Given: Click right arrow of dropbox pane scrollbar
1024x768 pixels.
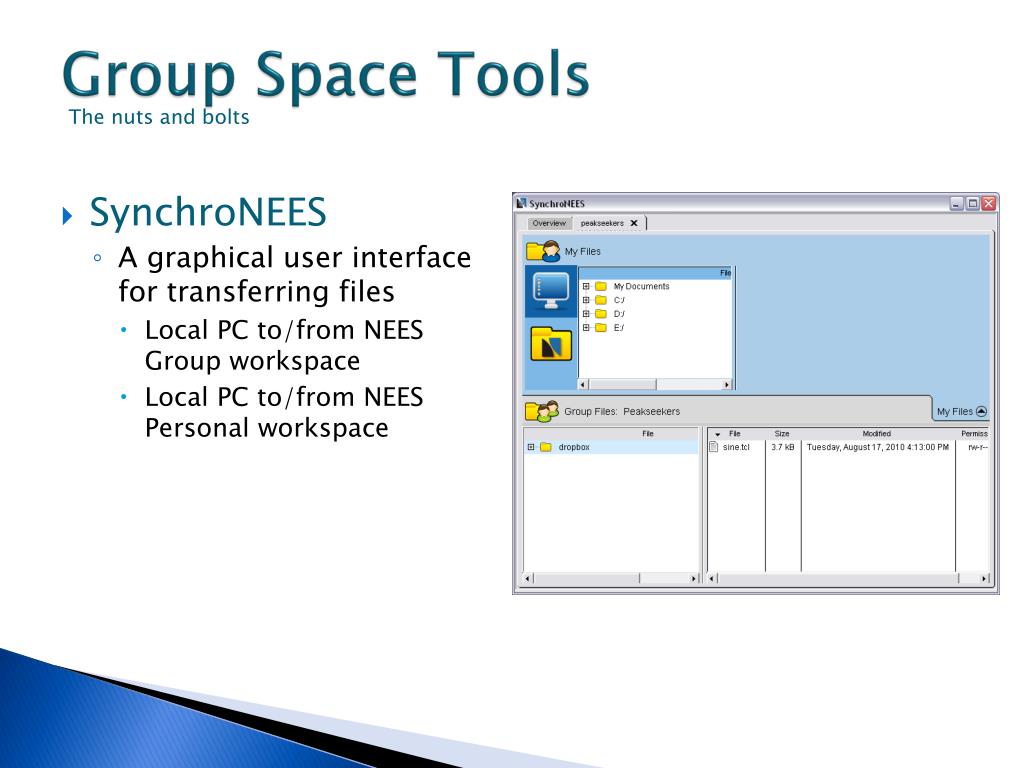Looking at the screenshot, I should [x=694, y=578].
